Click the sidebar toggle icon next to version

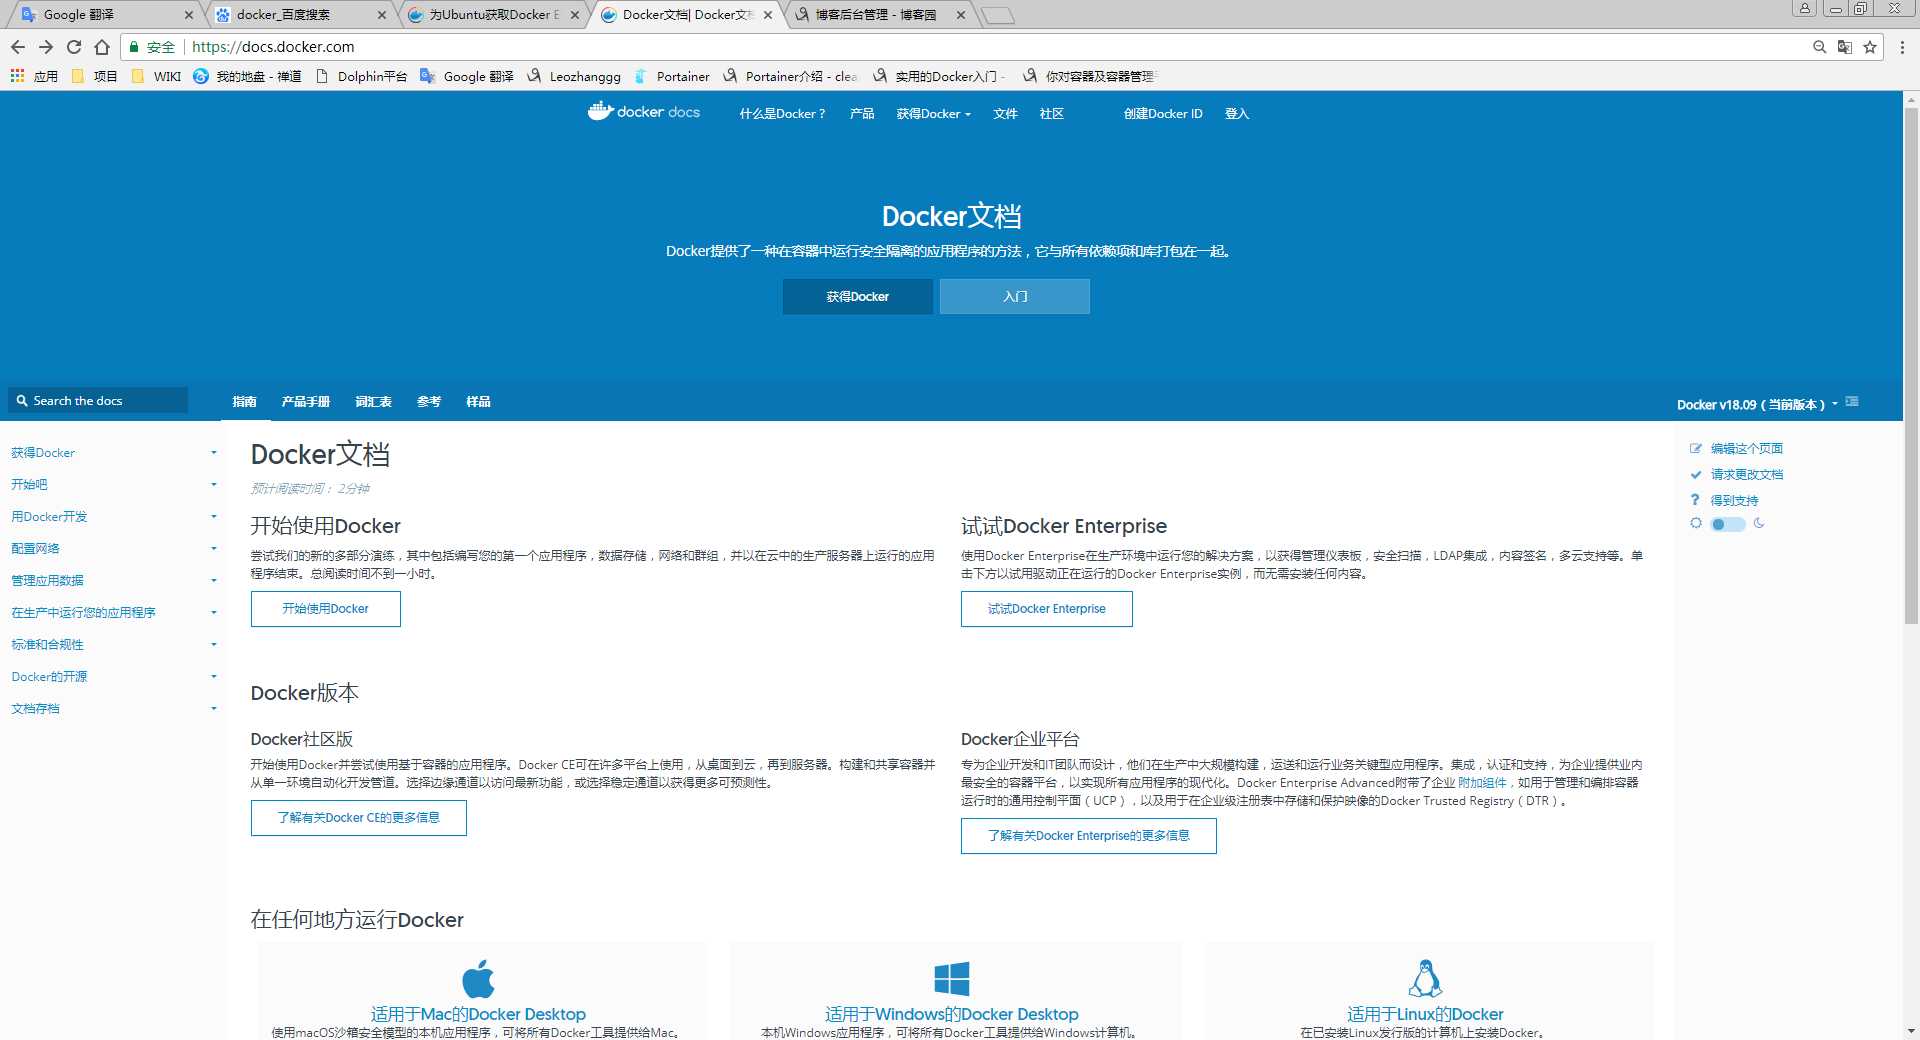[1852, 402]
